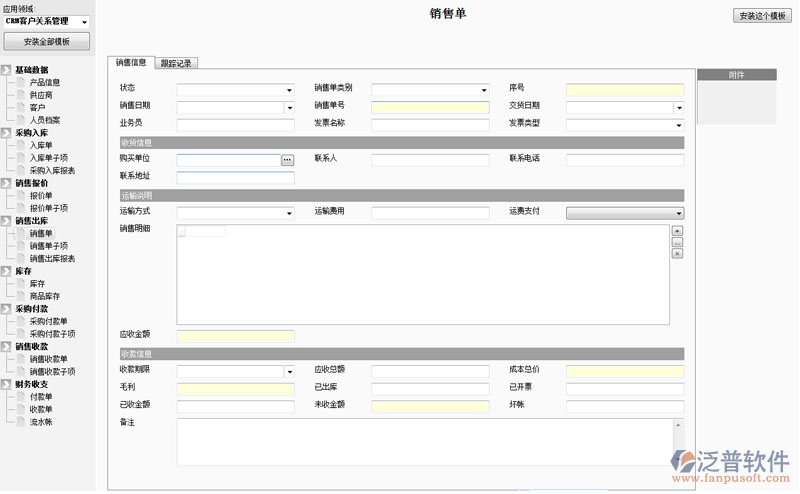Click into the 备注 text area

pos(425,441)
